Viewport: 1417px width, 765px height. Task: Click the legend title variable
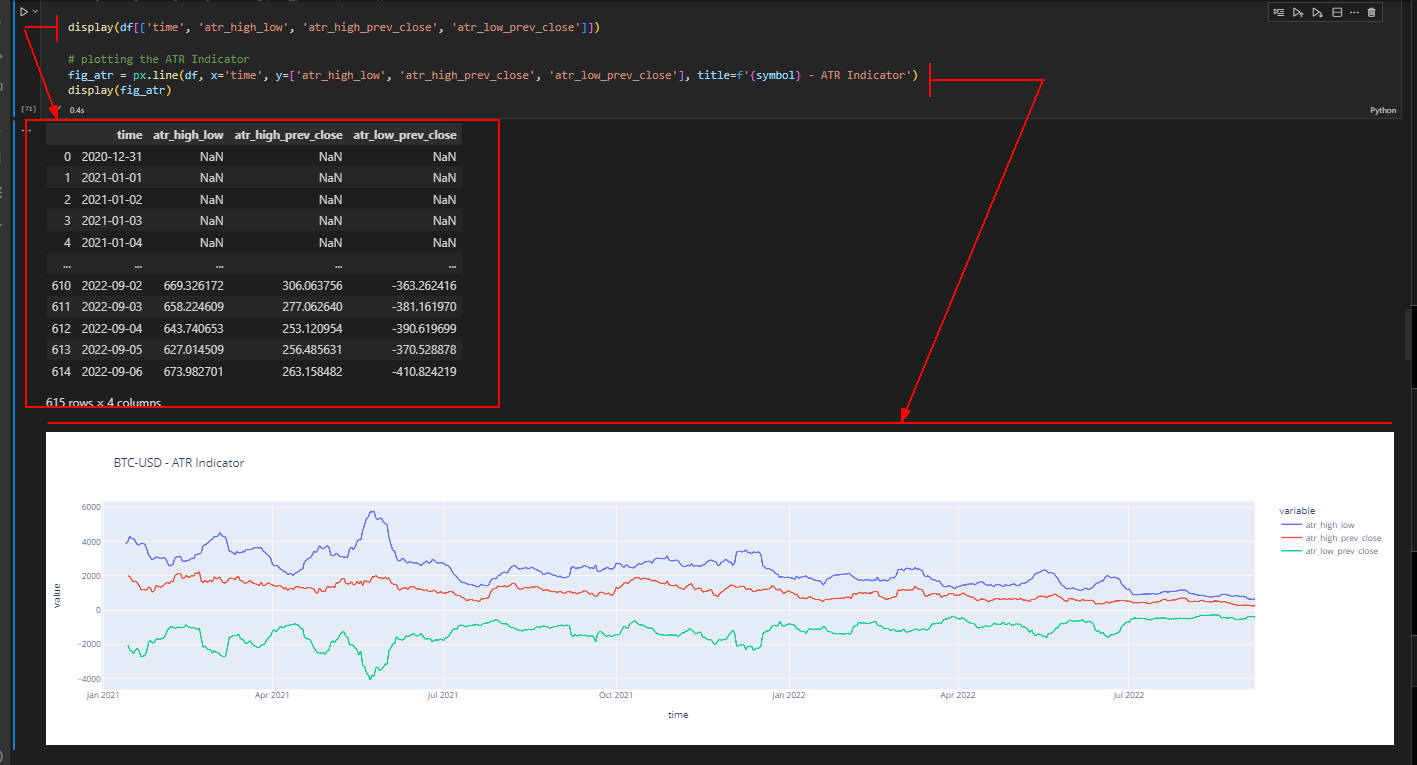1297,511
